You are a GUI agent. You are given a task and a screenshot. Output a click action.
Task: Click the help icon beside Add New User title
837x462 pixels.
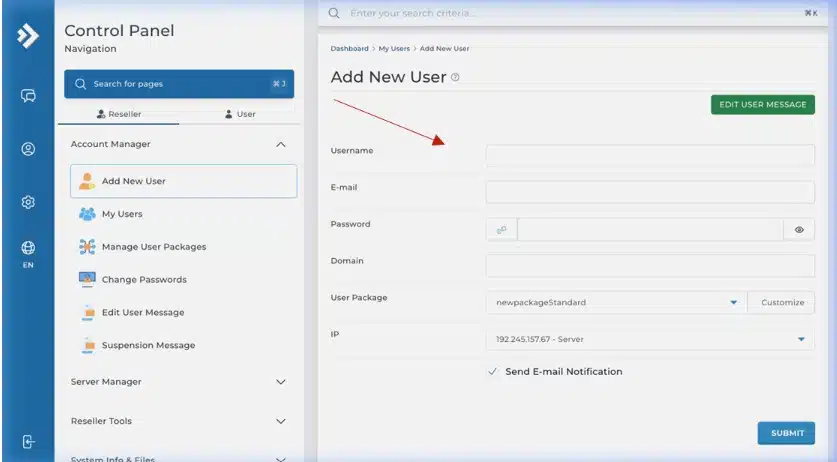tap(455, 77)
